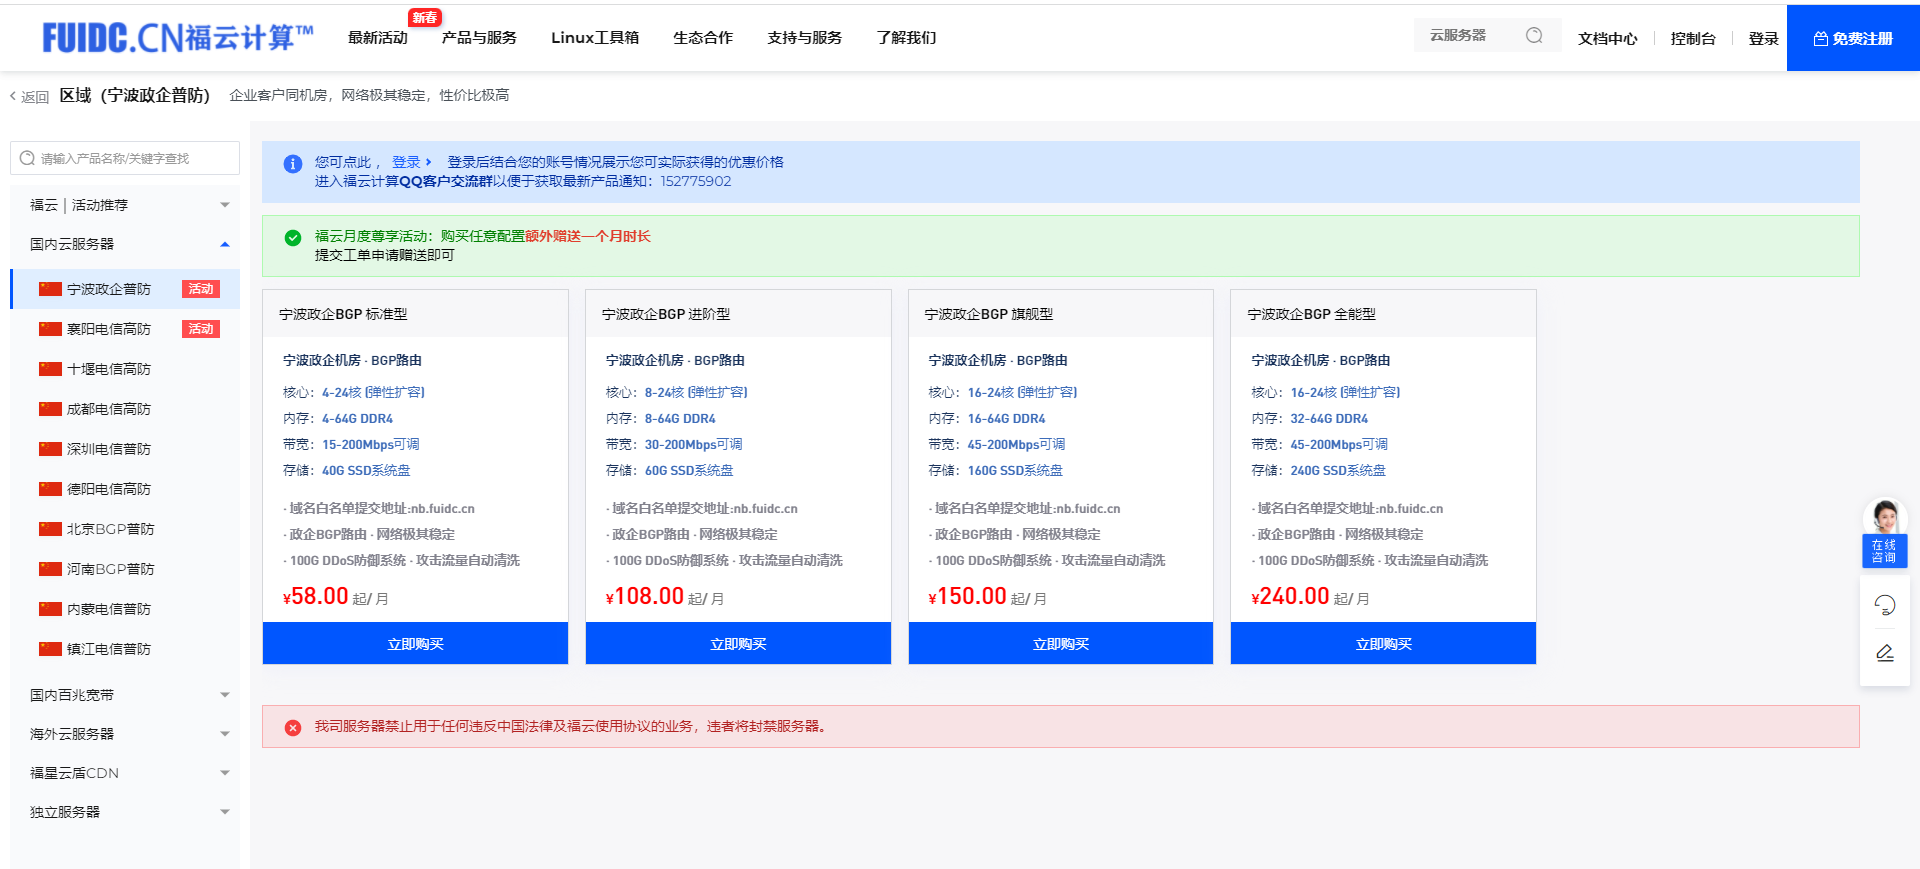Click the ¥58.00 price text

pos(316,597)
